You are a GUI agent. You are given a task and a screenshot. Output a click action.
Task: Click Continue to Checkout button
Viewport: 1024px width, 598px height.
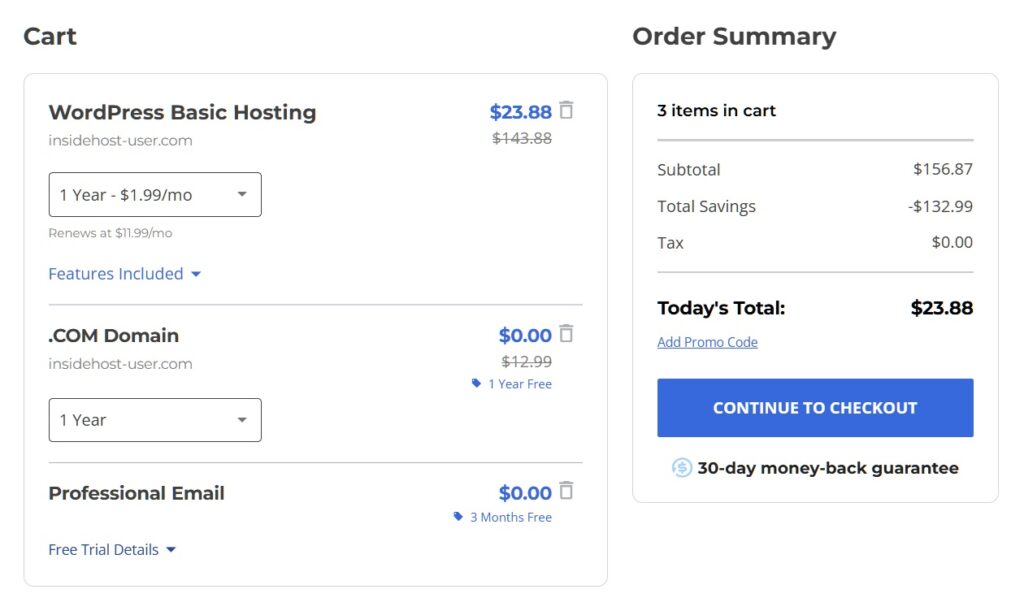[x=815, y=407]
